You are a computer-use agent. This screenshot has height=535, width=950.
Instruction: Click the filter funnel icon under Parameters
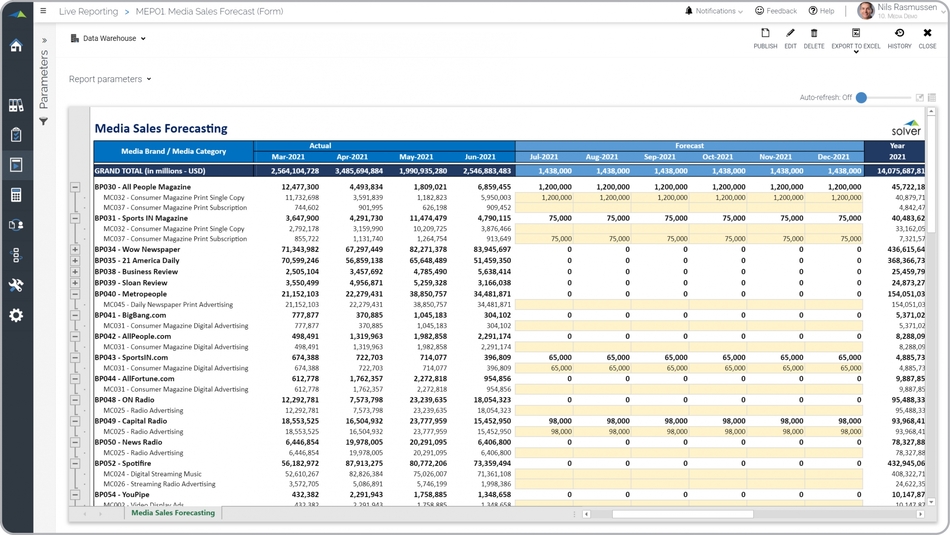[x=44, y=122]
